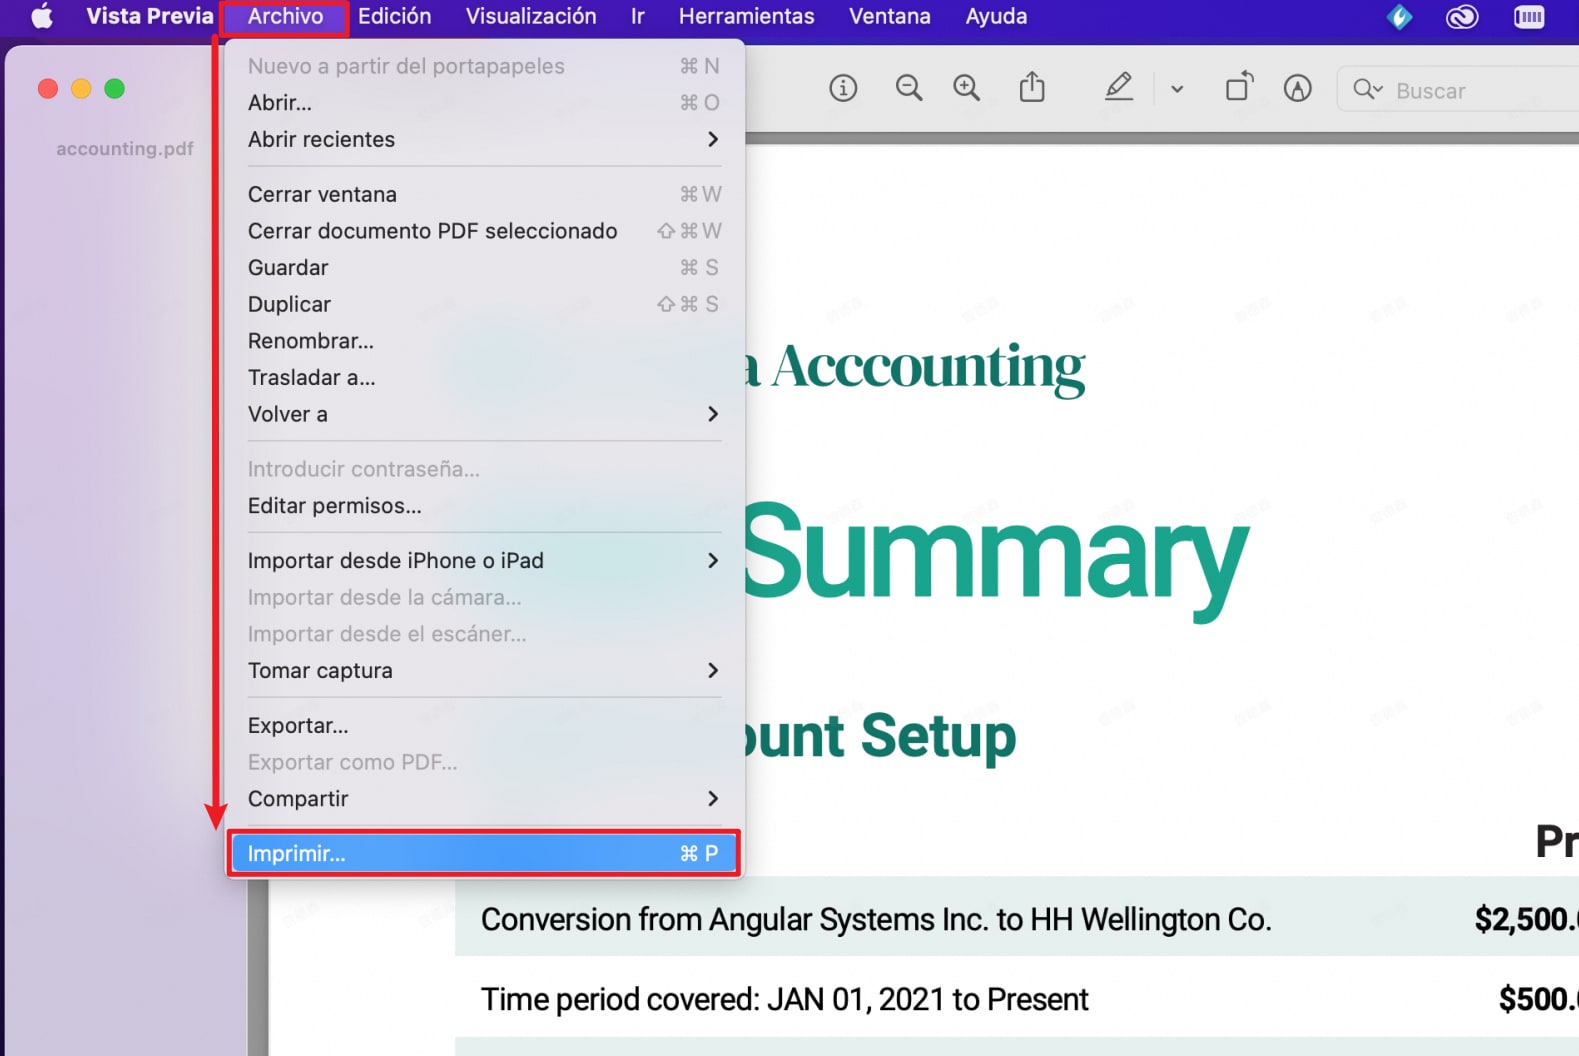The width and height of the screenshot is (1579, 1056).
Task: Open the Visualización menu
Action: coord(530,17)
